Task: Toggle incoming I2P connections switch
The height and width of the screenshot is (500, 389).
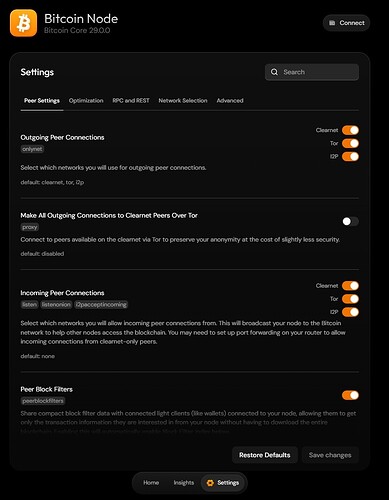Action: 350,312
